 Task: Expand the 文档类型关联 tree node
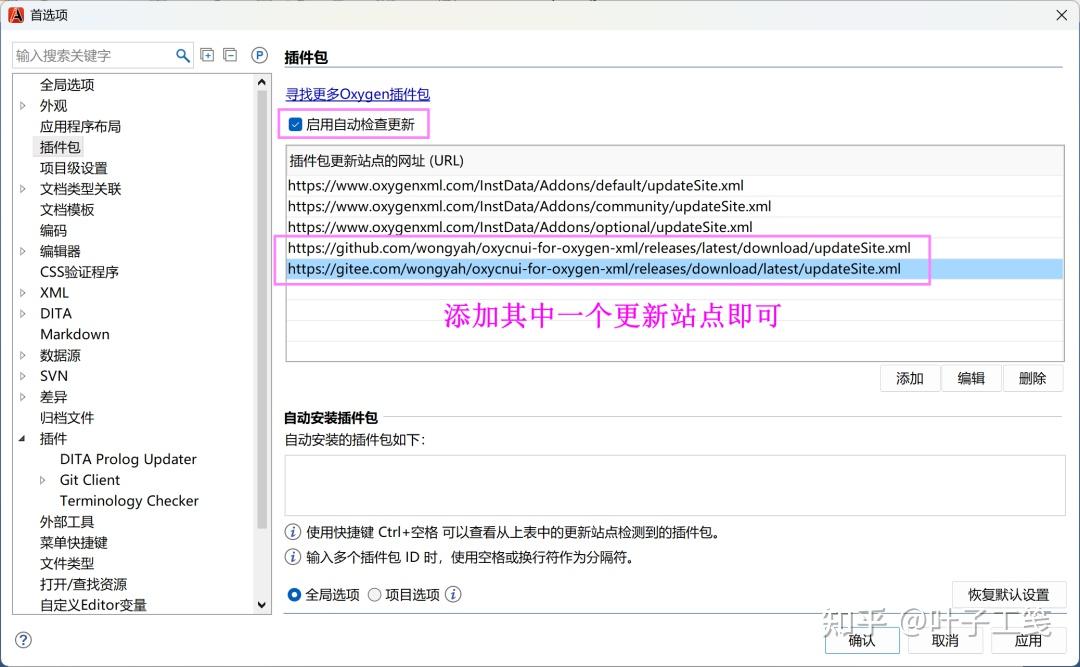click(23, 189)
